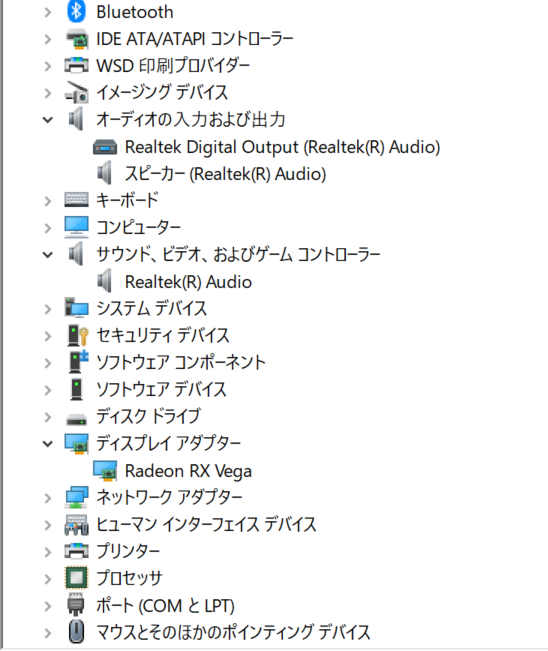Click the マウス pointing device icon
Image resolution: width=548 pixels, height=651 pixels.
coord(76,632)
